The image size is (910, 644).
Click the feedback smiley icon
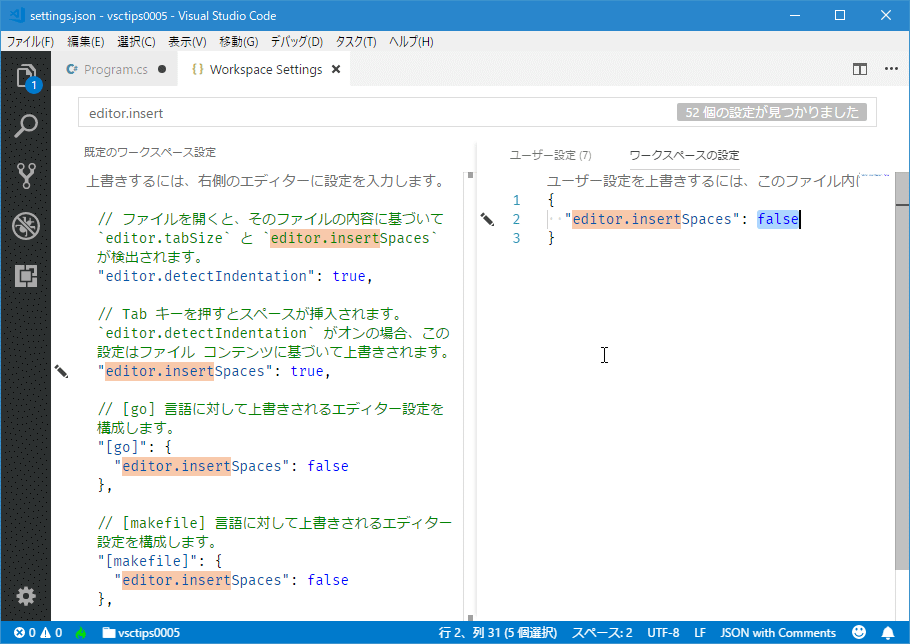click(859, 633)
